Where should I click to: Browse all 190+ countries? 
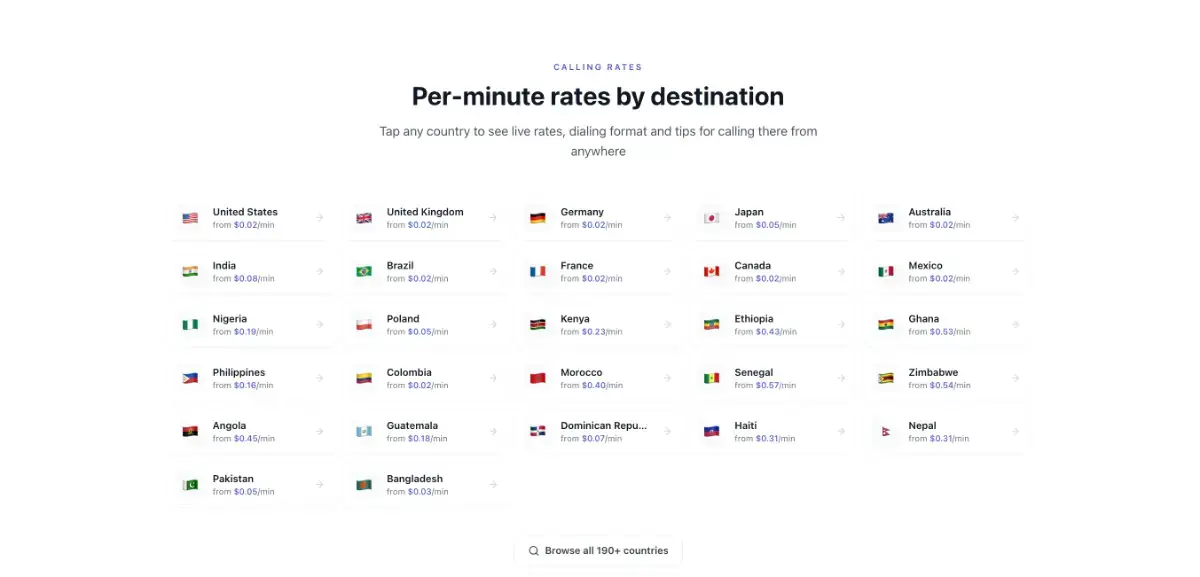pyautogui.click(x=598, y=551)
